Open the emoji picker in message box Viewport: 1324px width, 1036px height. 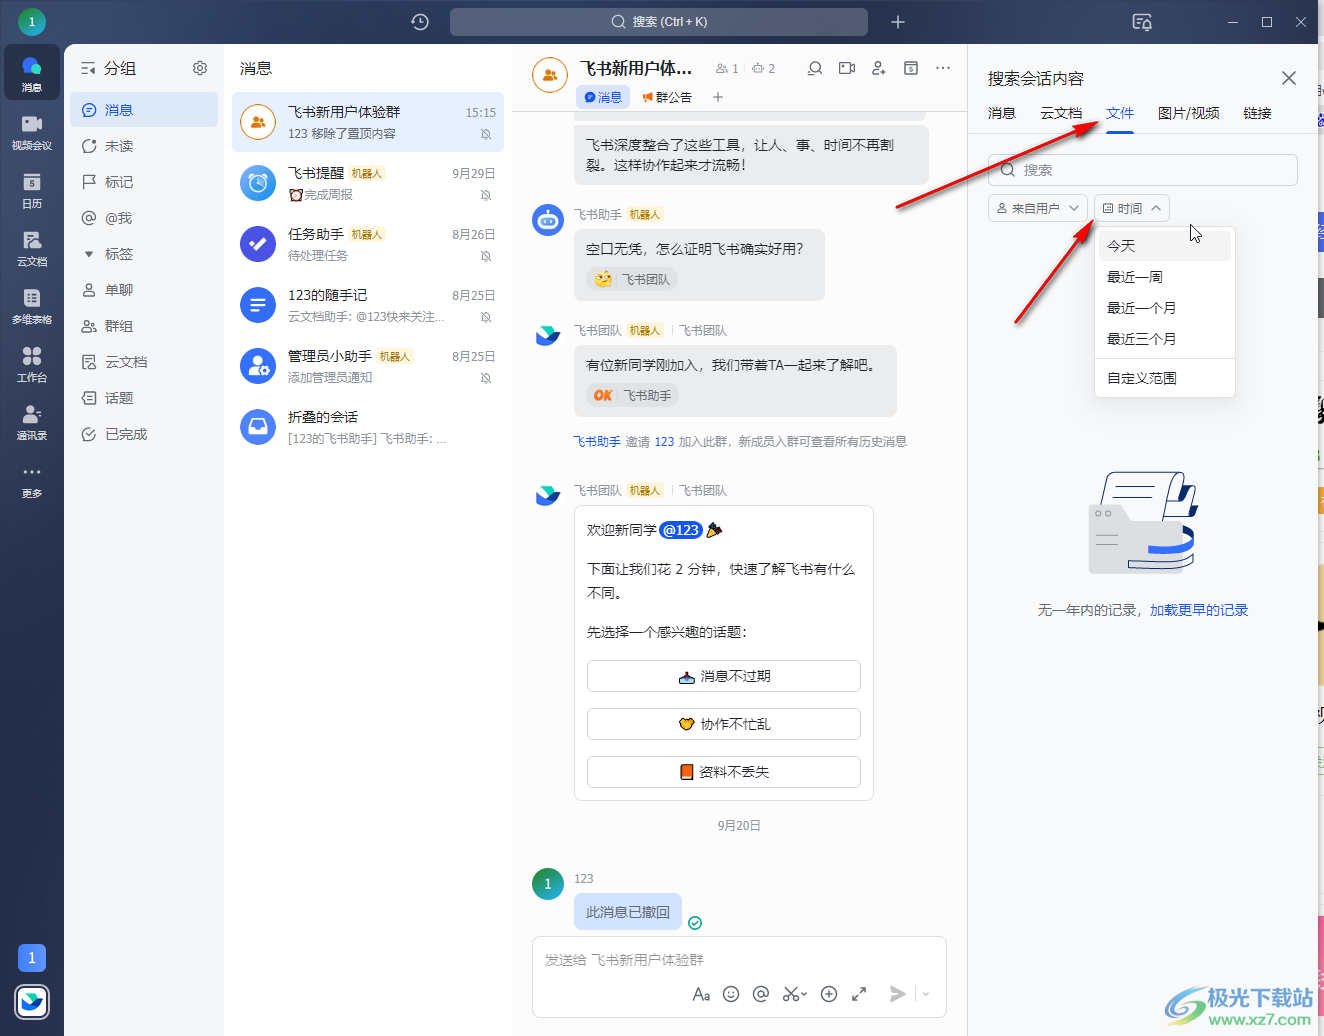tap(731, 994)
